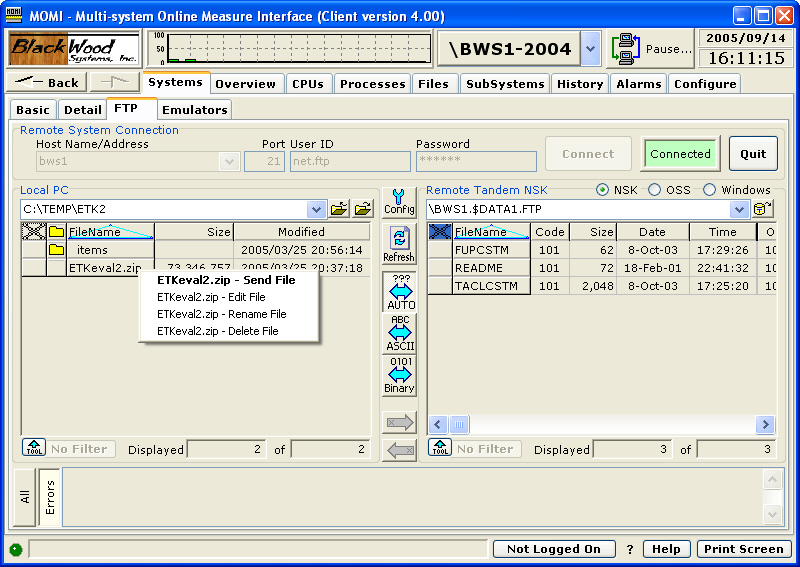The width and height of the screenshot is (800, 567).
Task: Expand the remote path dropdown
Action: click(x=739, y=209)
